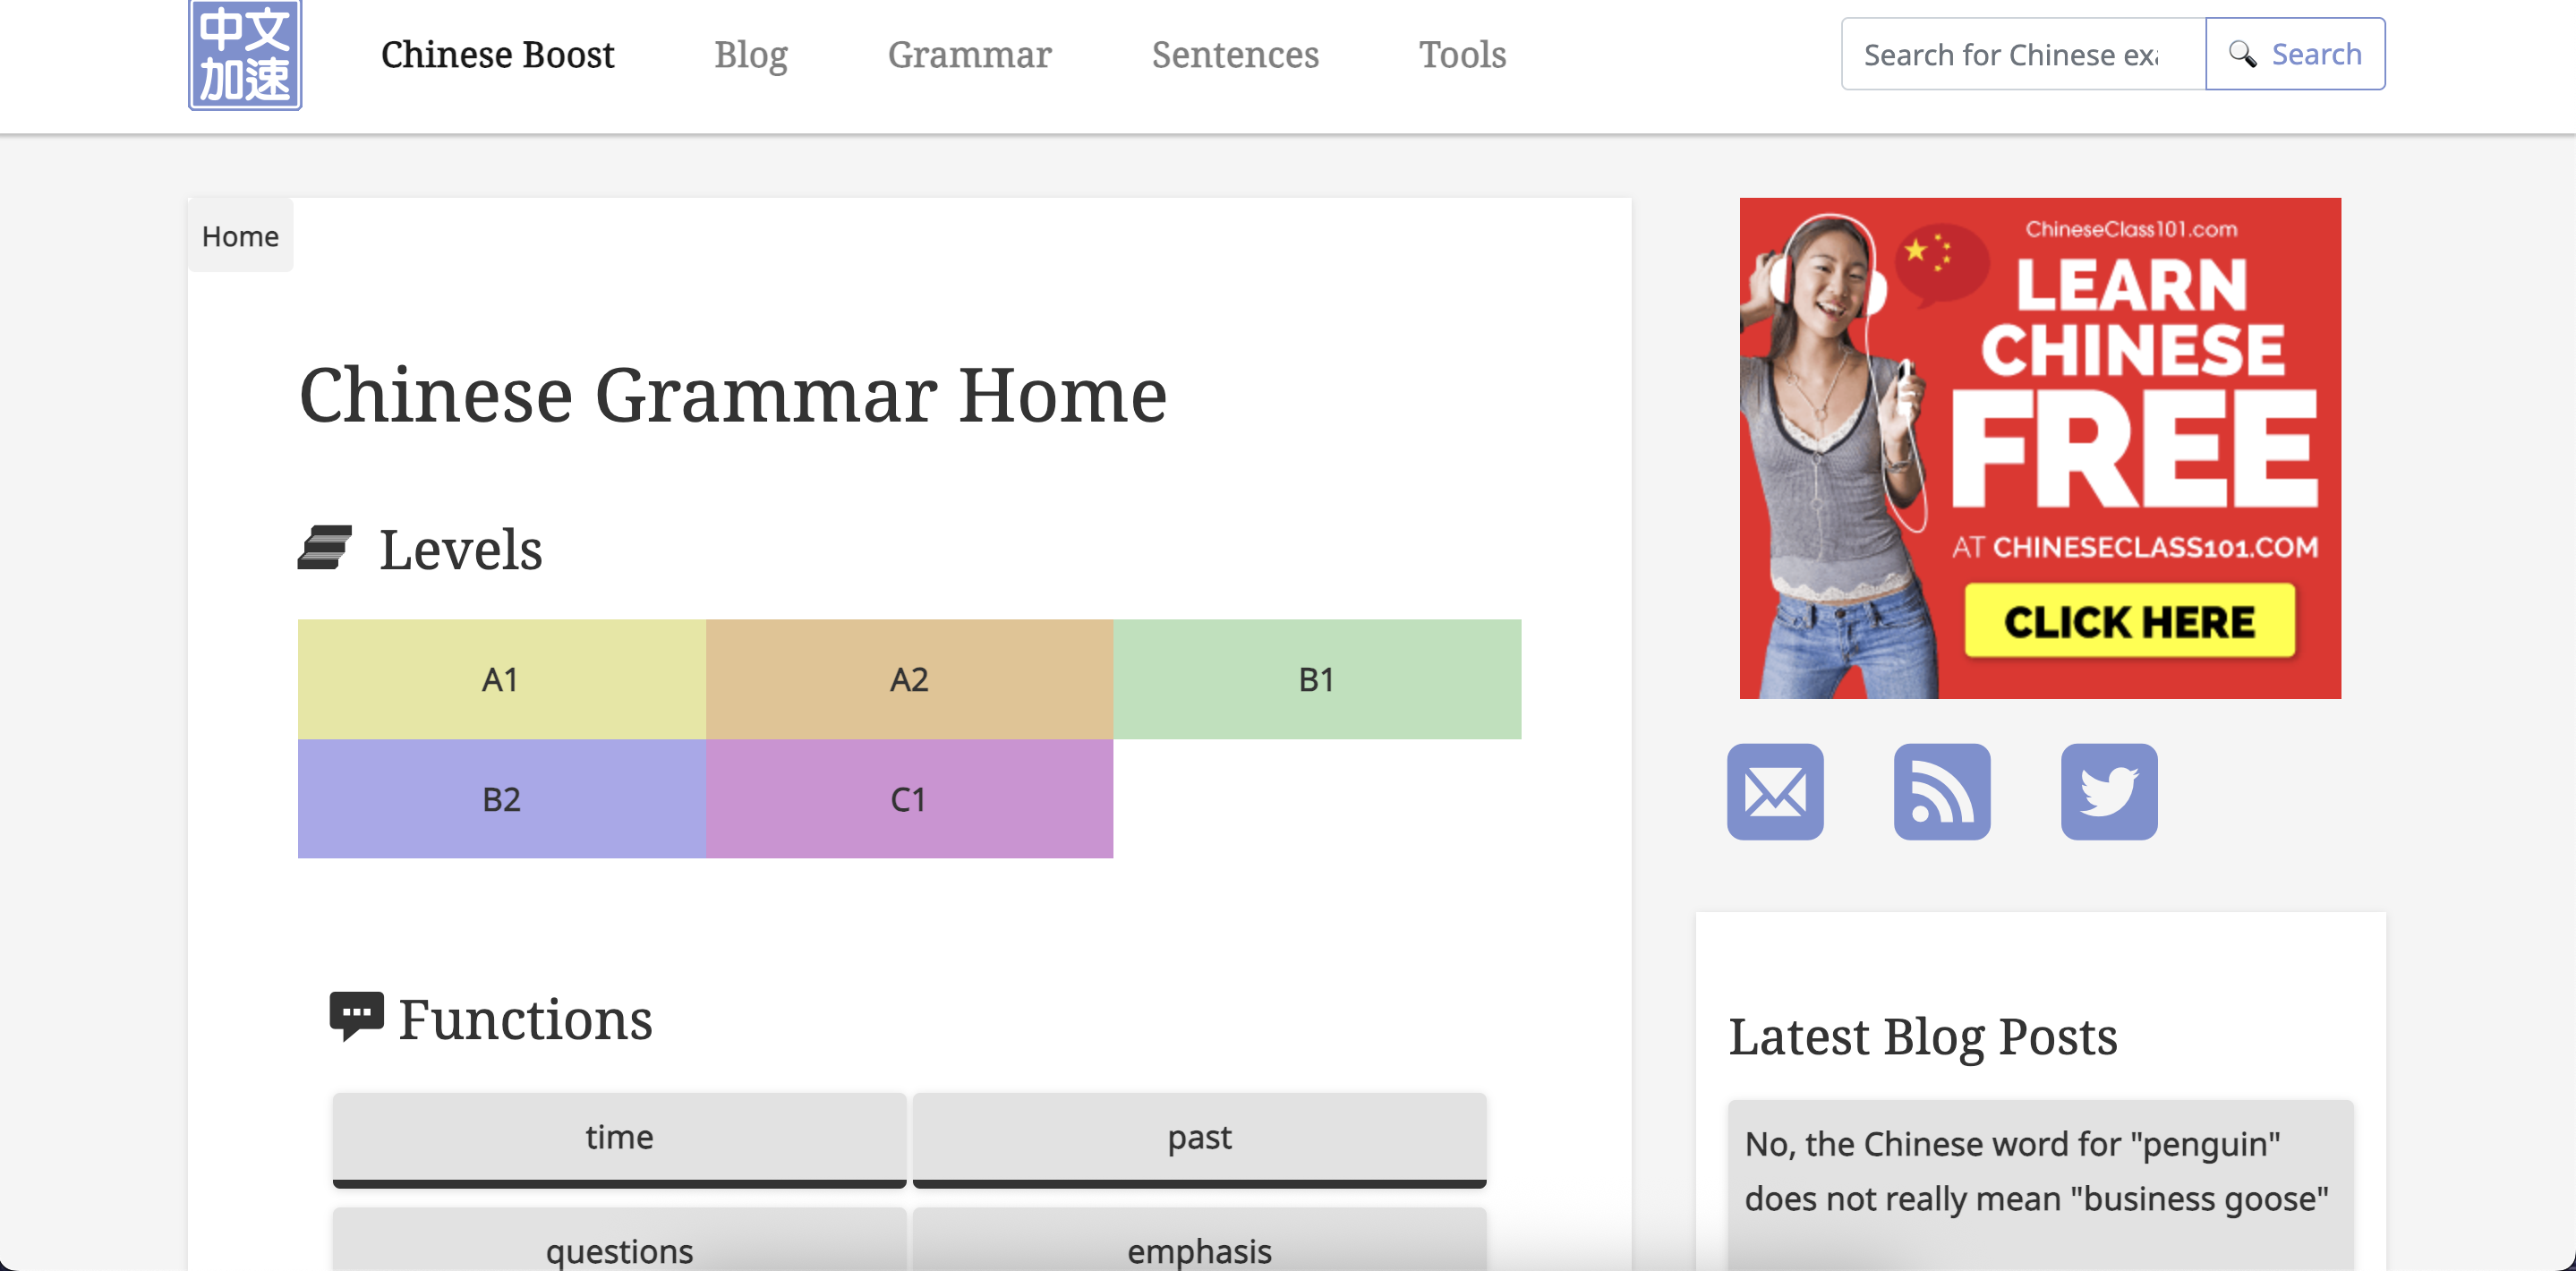Select the C1 level tile
Image resolution: width=2576 pixels, height=1271 pixels.
point(909,798)
